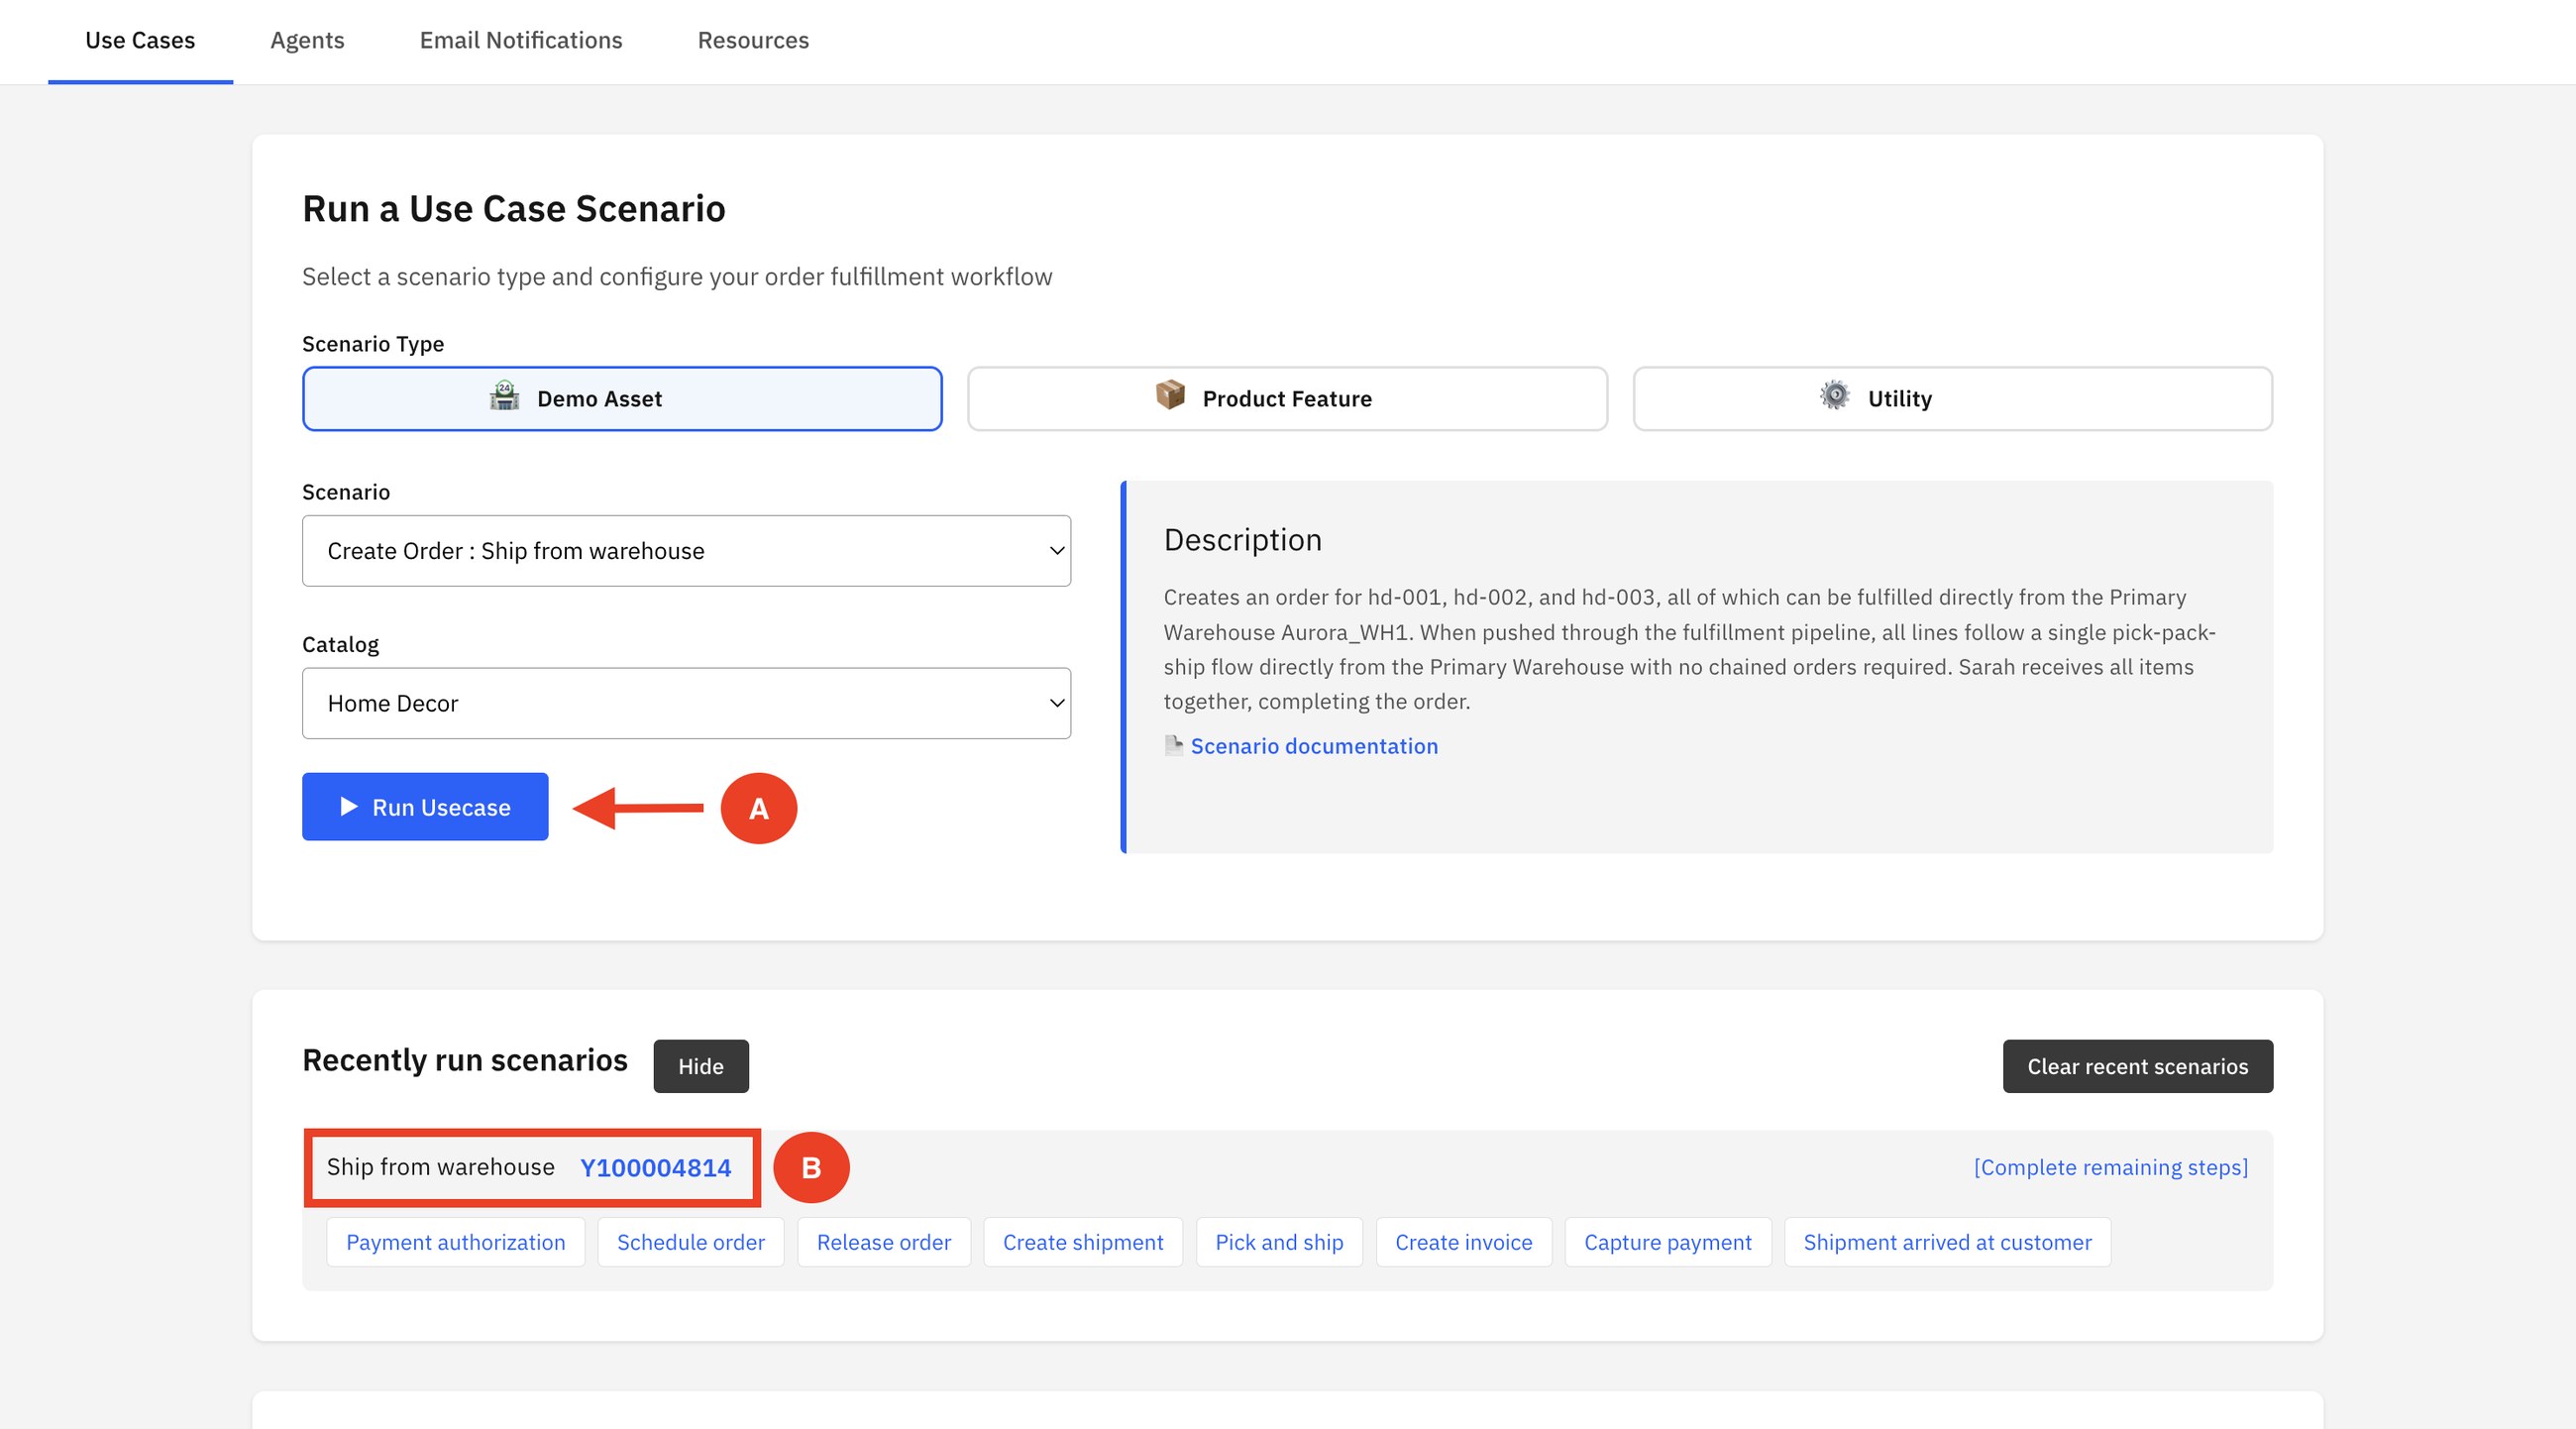Click the Ship from warehouse scenario label
This screenshot has width=2576, height=1429.
pos(441,1167)
